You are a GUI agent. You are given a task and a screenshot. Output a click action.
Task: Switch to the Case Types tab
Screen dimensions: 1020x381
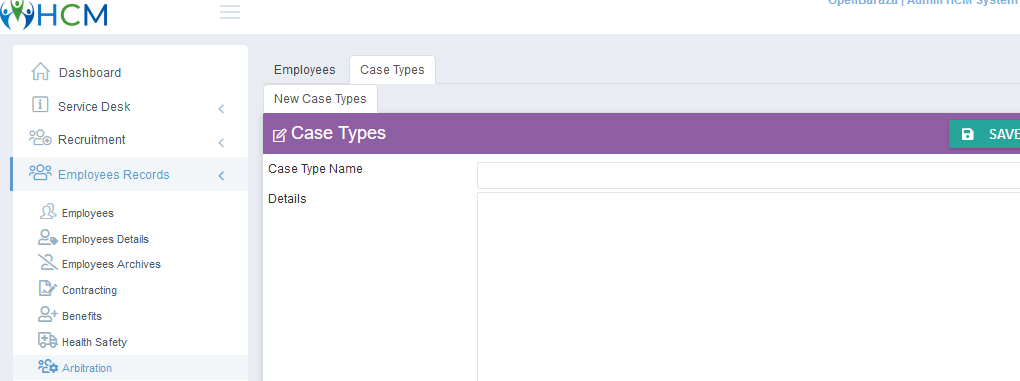(392, 70)
